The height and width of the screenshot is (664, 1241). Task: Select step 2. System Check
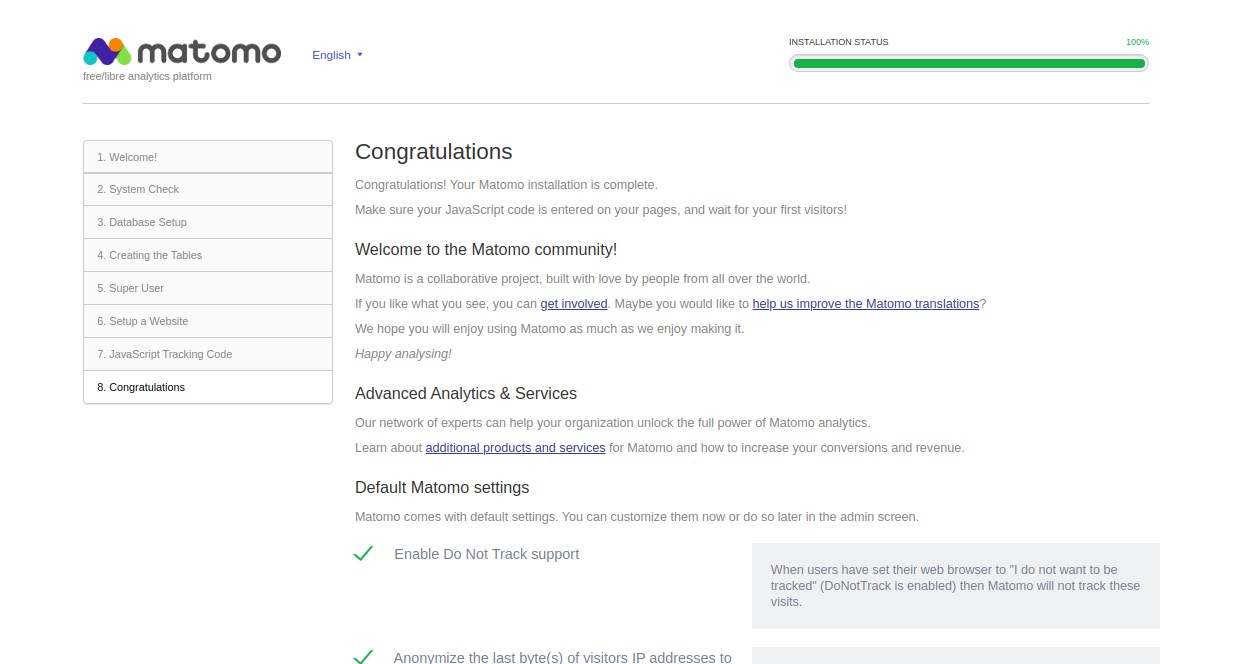(208, 189)
